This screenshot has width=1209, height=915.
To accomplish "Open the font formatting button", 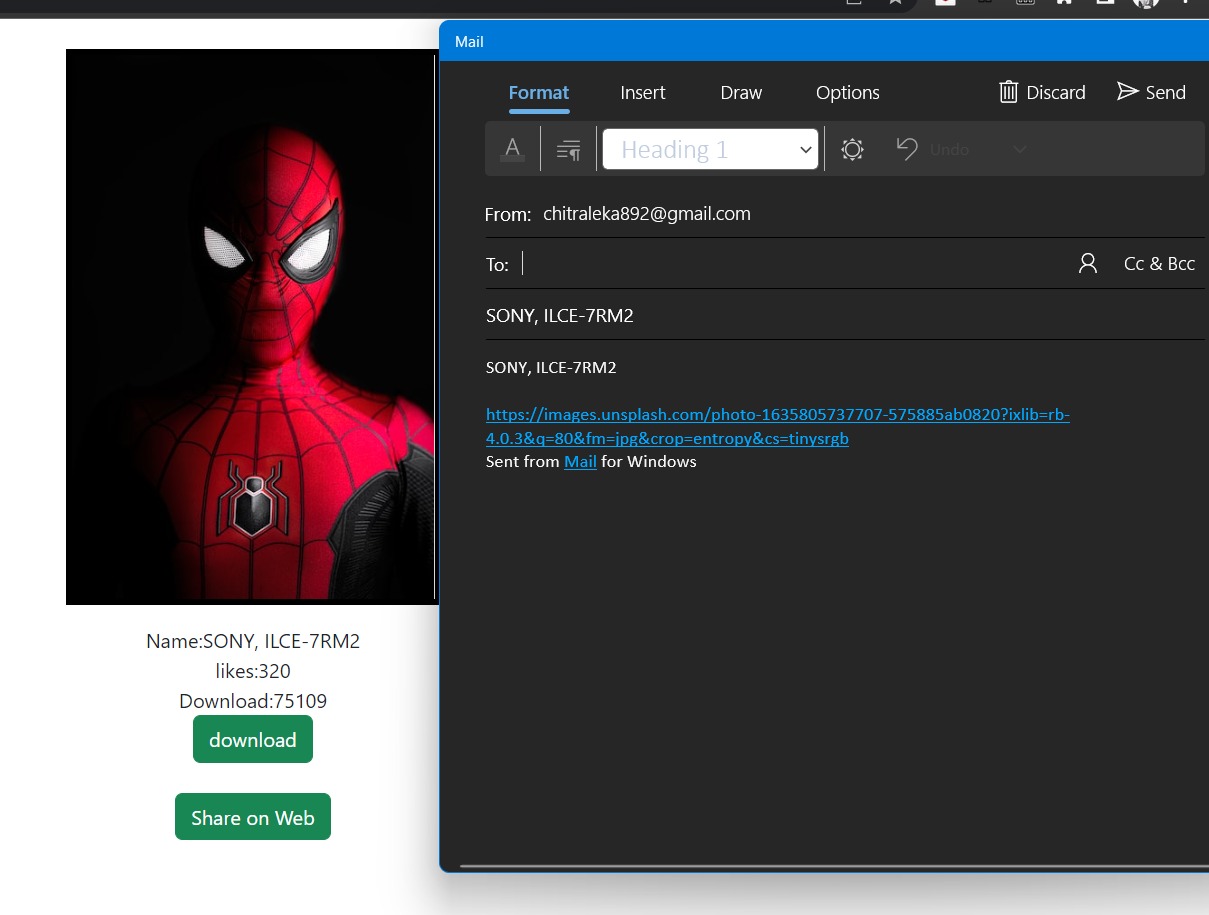I will (x=513, y=150).
